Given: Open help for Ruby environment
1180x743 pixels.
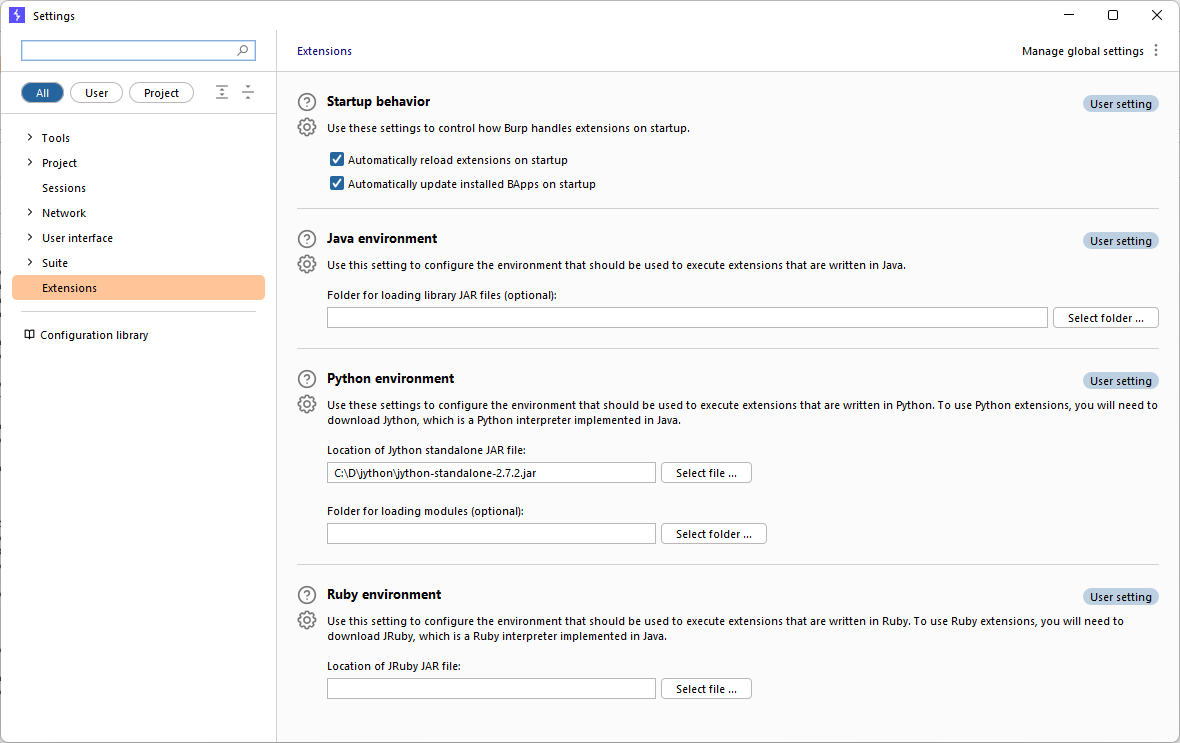Looking at the screenshot, I should pyautogui.click(x=306, y=595).
